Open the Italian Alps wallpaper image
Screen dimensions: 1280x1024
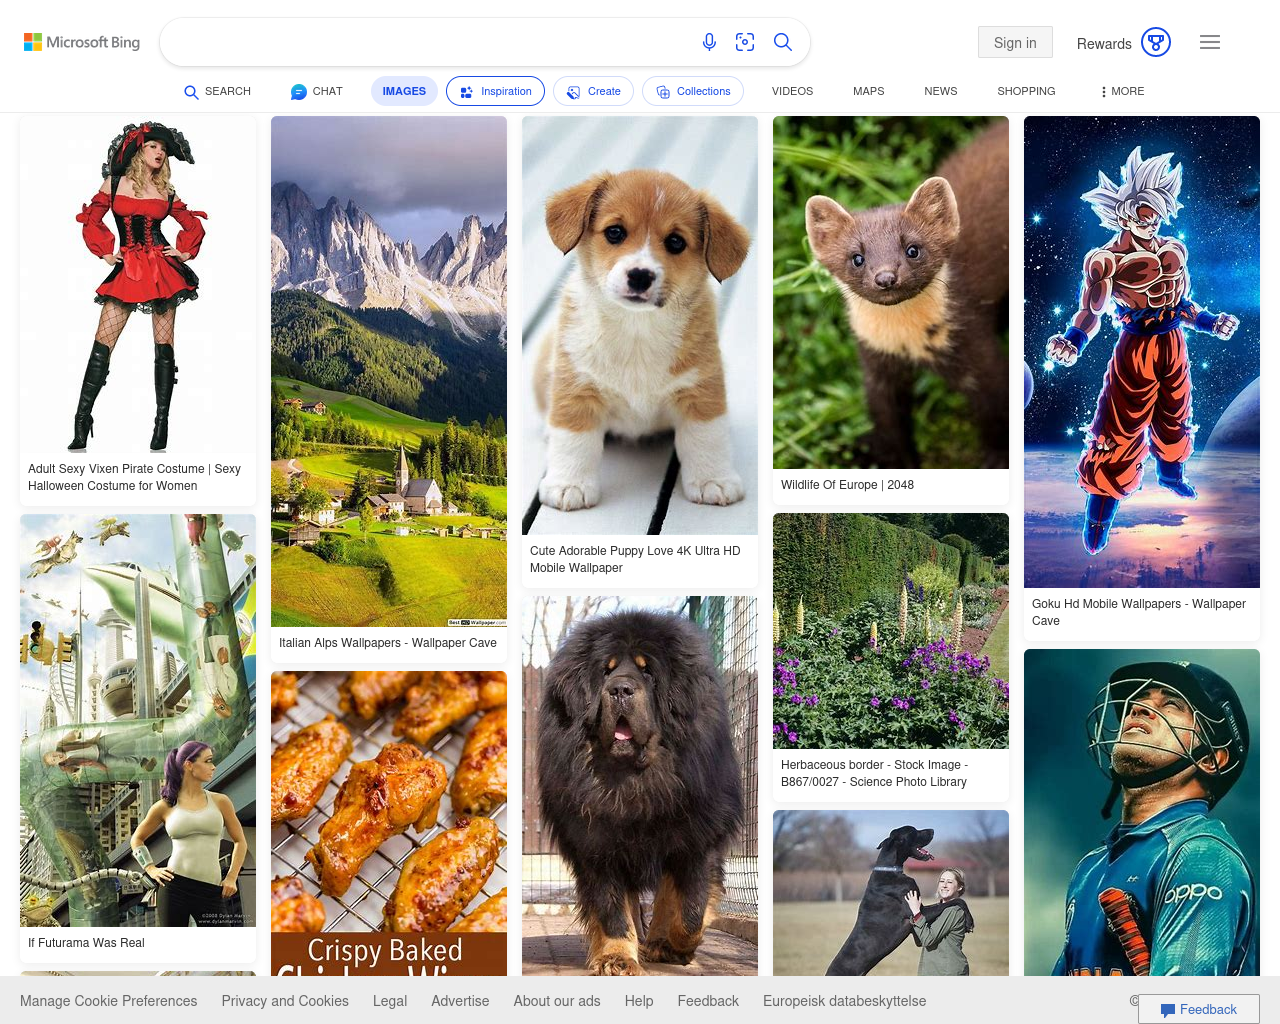pyautogui.click(x=389, y=371)
